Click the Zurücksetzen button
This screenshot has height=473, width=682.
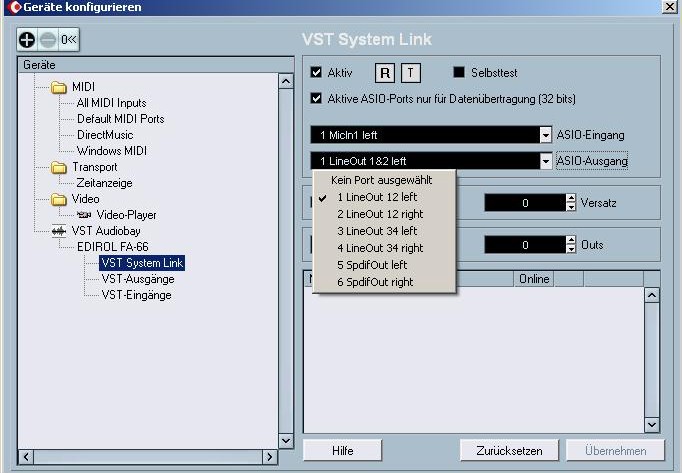tap(509, 450)
